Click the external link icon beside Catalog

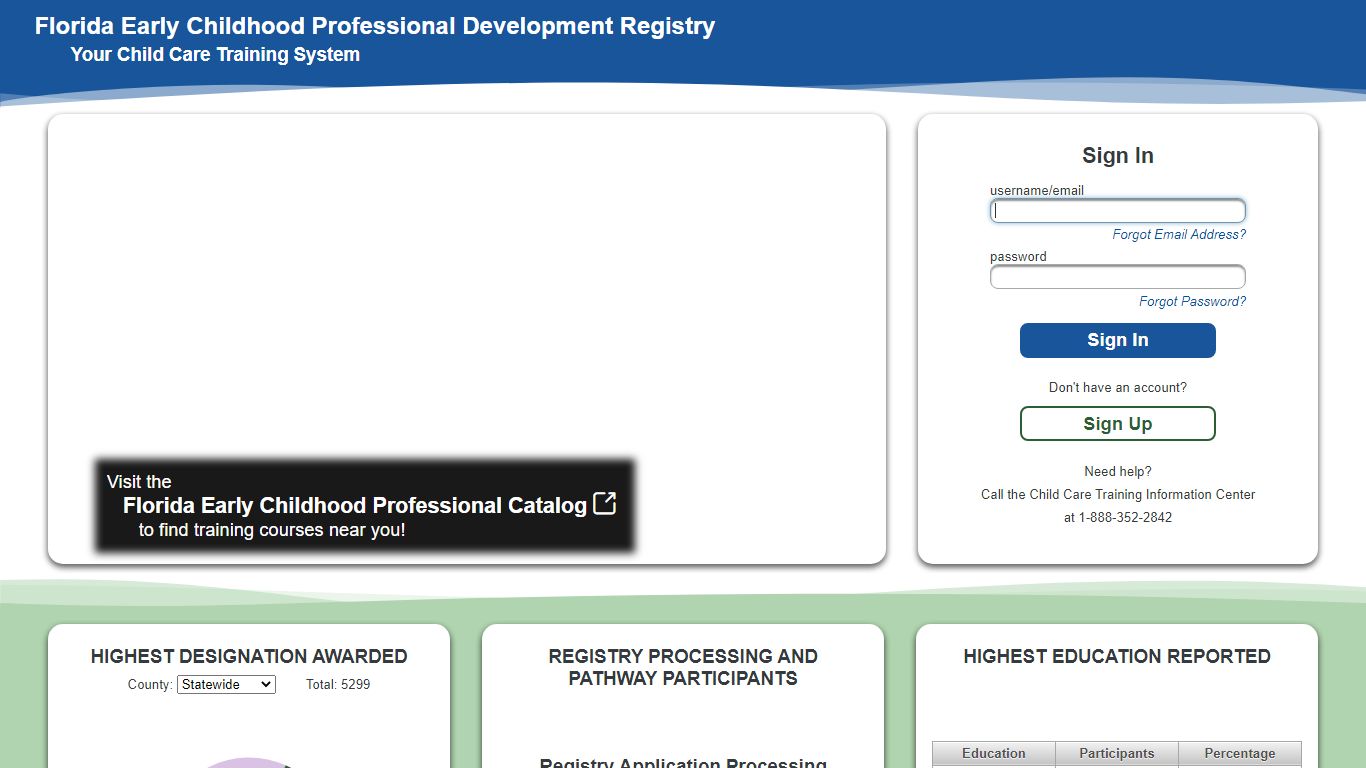[x=604, y=504]
